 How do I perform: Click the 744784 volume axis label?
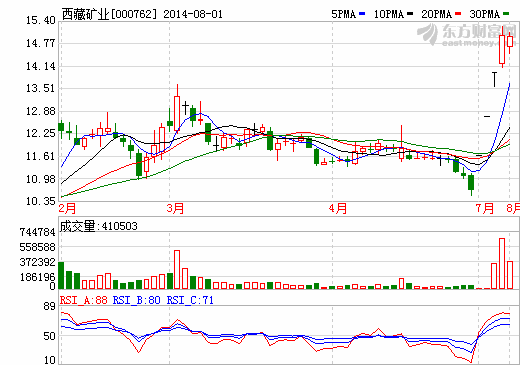(37, 232)
